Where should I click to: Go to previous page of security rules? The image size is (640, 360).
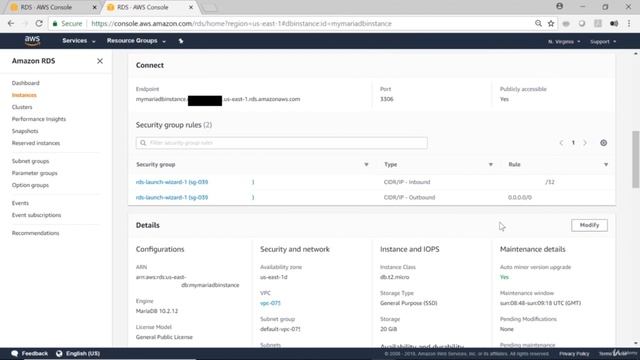coord(561,143)
